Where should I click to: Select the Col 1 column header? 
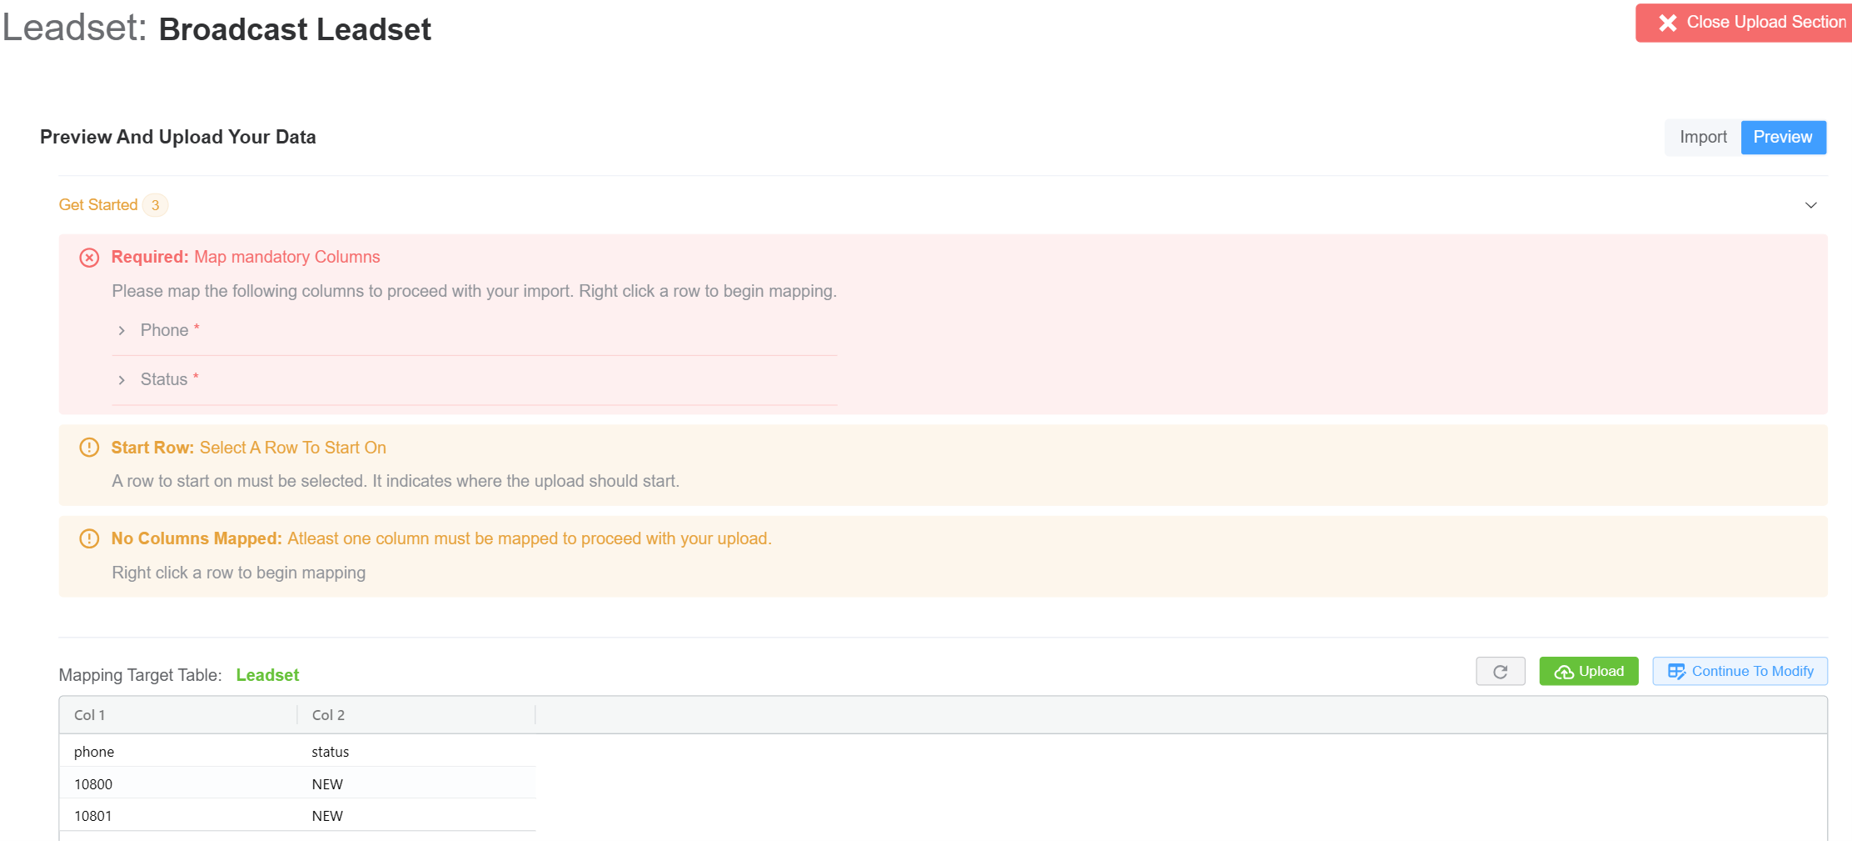coord(90,715)
